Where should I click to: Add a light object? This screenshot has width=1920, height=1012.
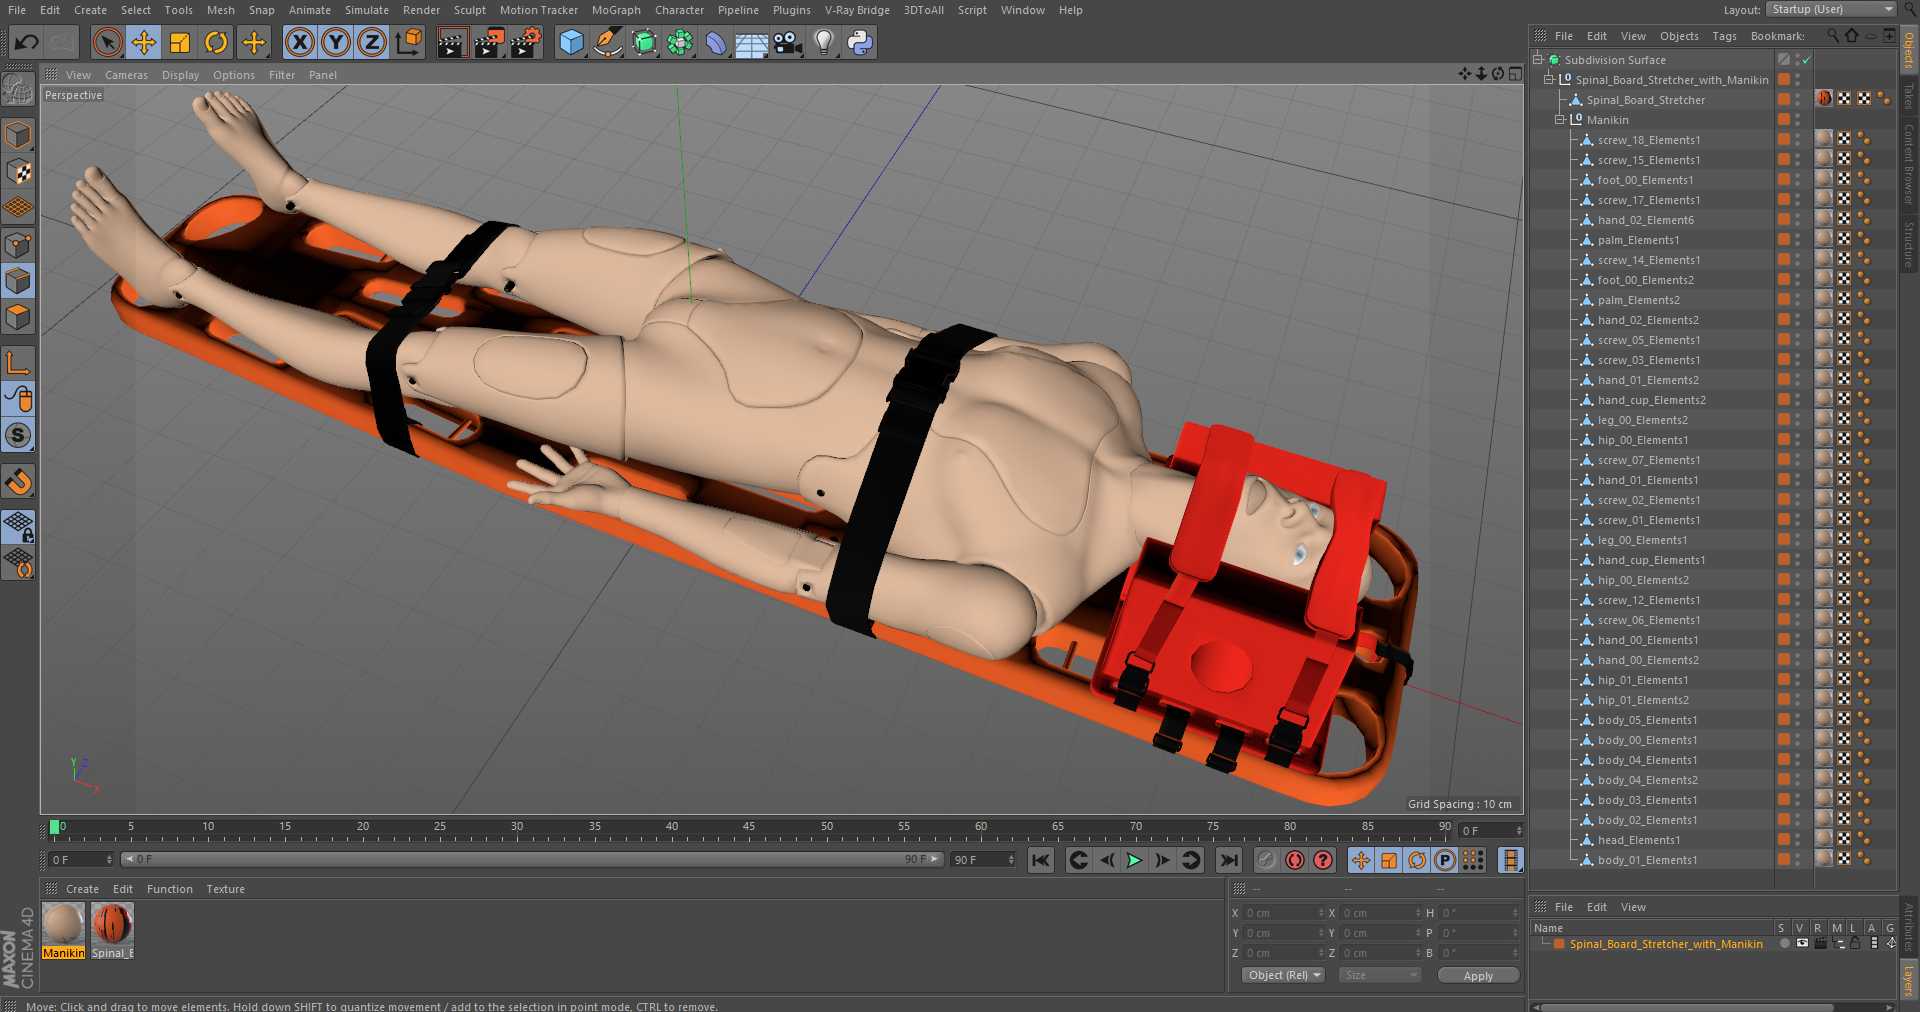(823, 42)
